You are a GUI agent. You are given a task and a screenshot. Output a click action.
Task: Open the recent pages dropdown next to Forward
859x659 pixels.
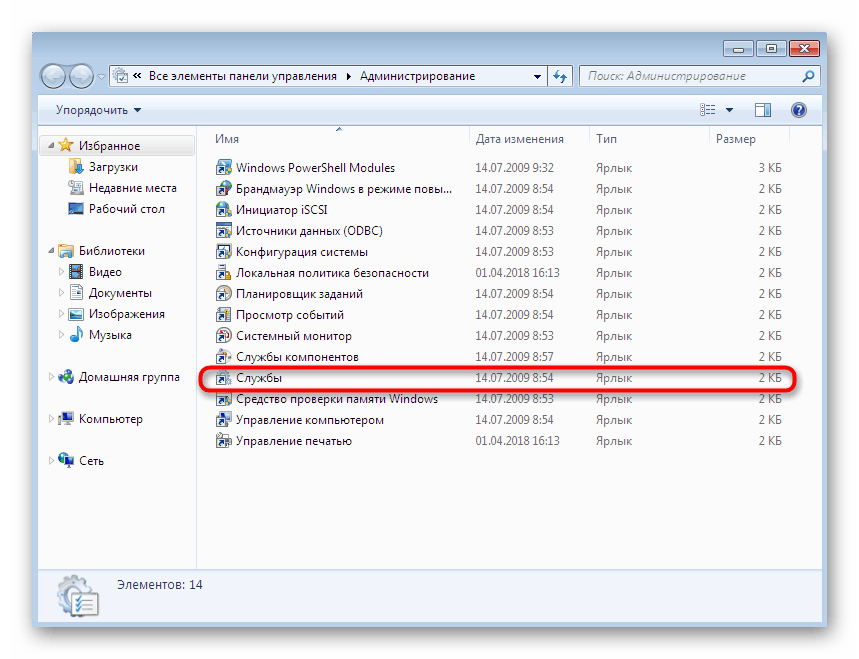pos(101,77)
